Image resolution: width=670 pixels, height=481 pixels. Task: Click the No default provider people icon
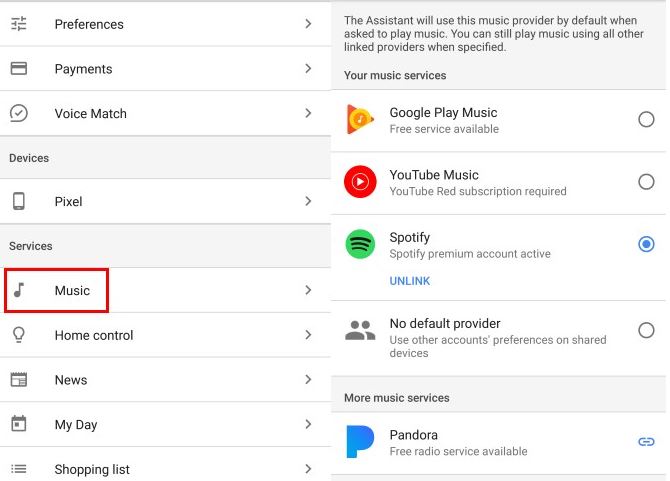[x=360, y=331]
